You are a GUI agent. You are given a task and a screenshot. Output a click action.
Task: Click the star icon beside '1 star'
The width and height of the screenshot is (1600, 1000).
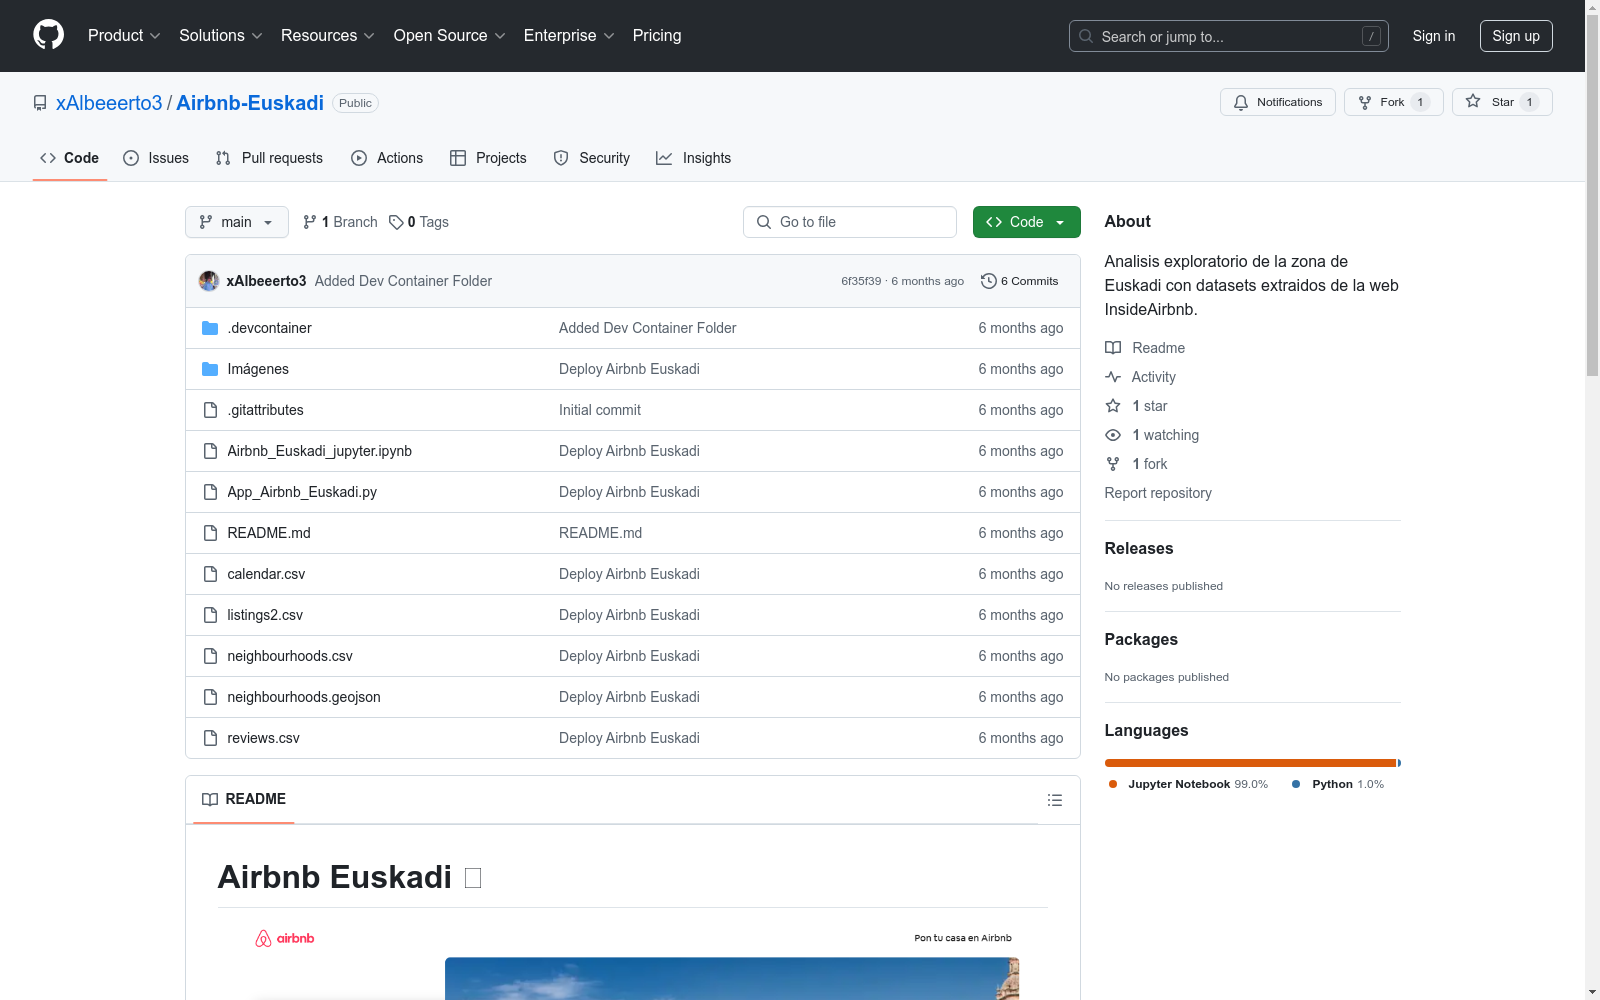1113,406
